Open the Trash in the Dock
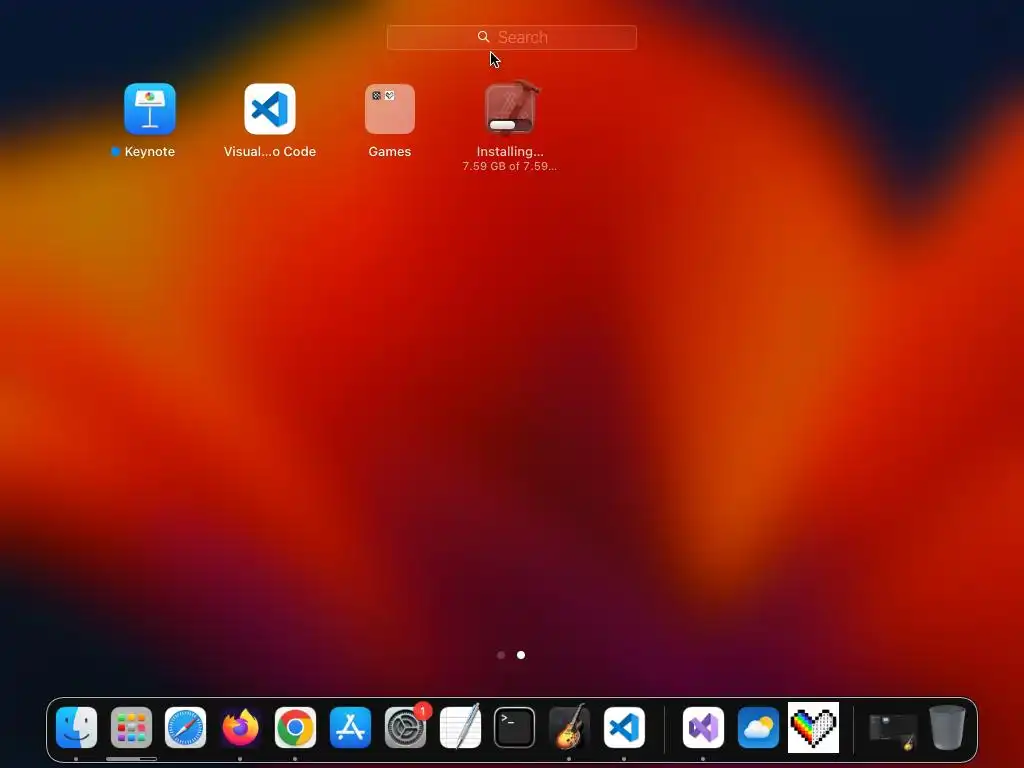 coord(947,728)
